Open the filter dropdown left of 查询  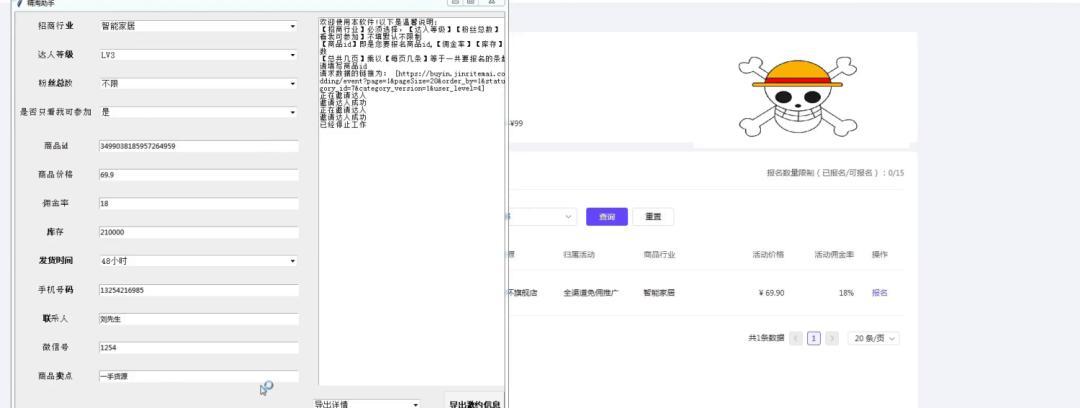(x=541, y=216)
